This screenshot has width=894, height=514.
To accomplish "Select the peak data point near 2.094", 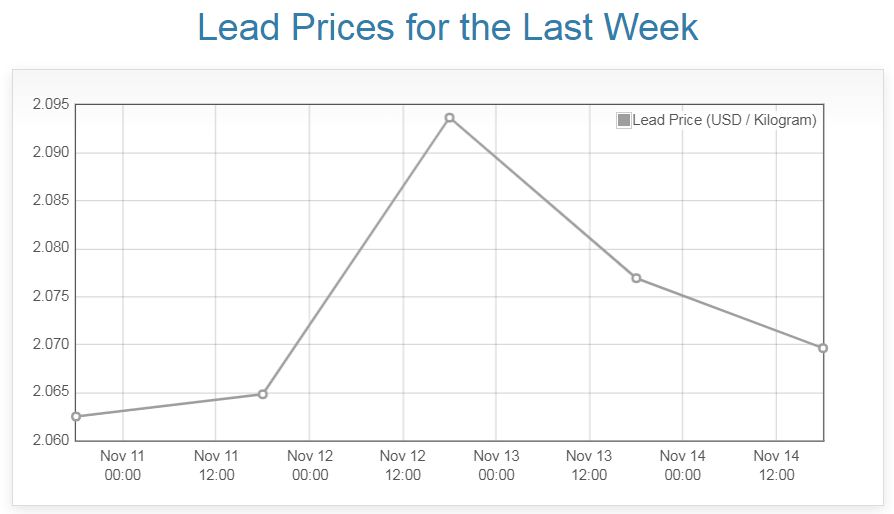I will click(x=450, y=118).
